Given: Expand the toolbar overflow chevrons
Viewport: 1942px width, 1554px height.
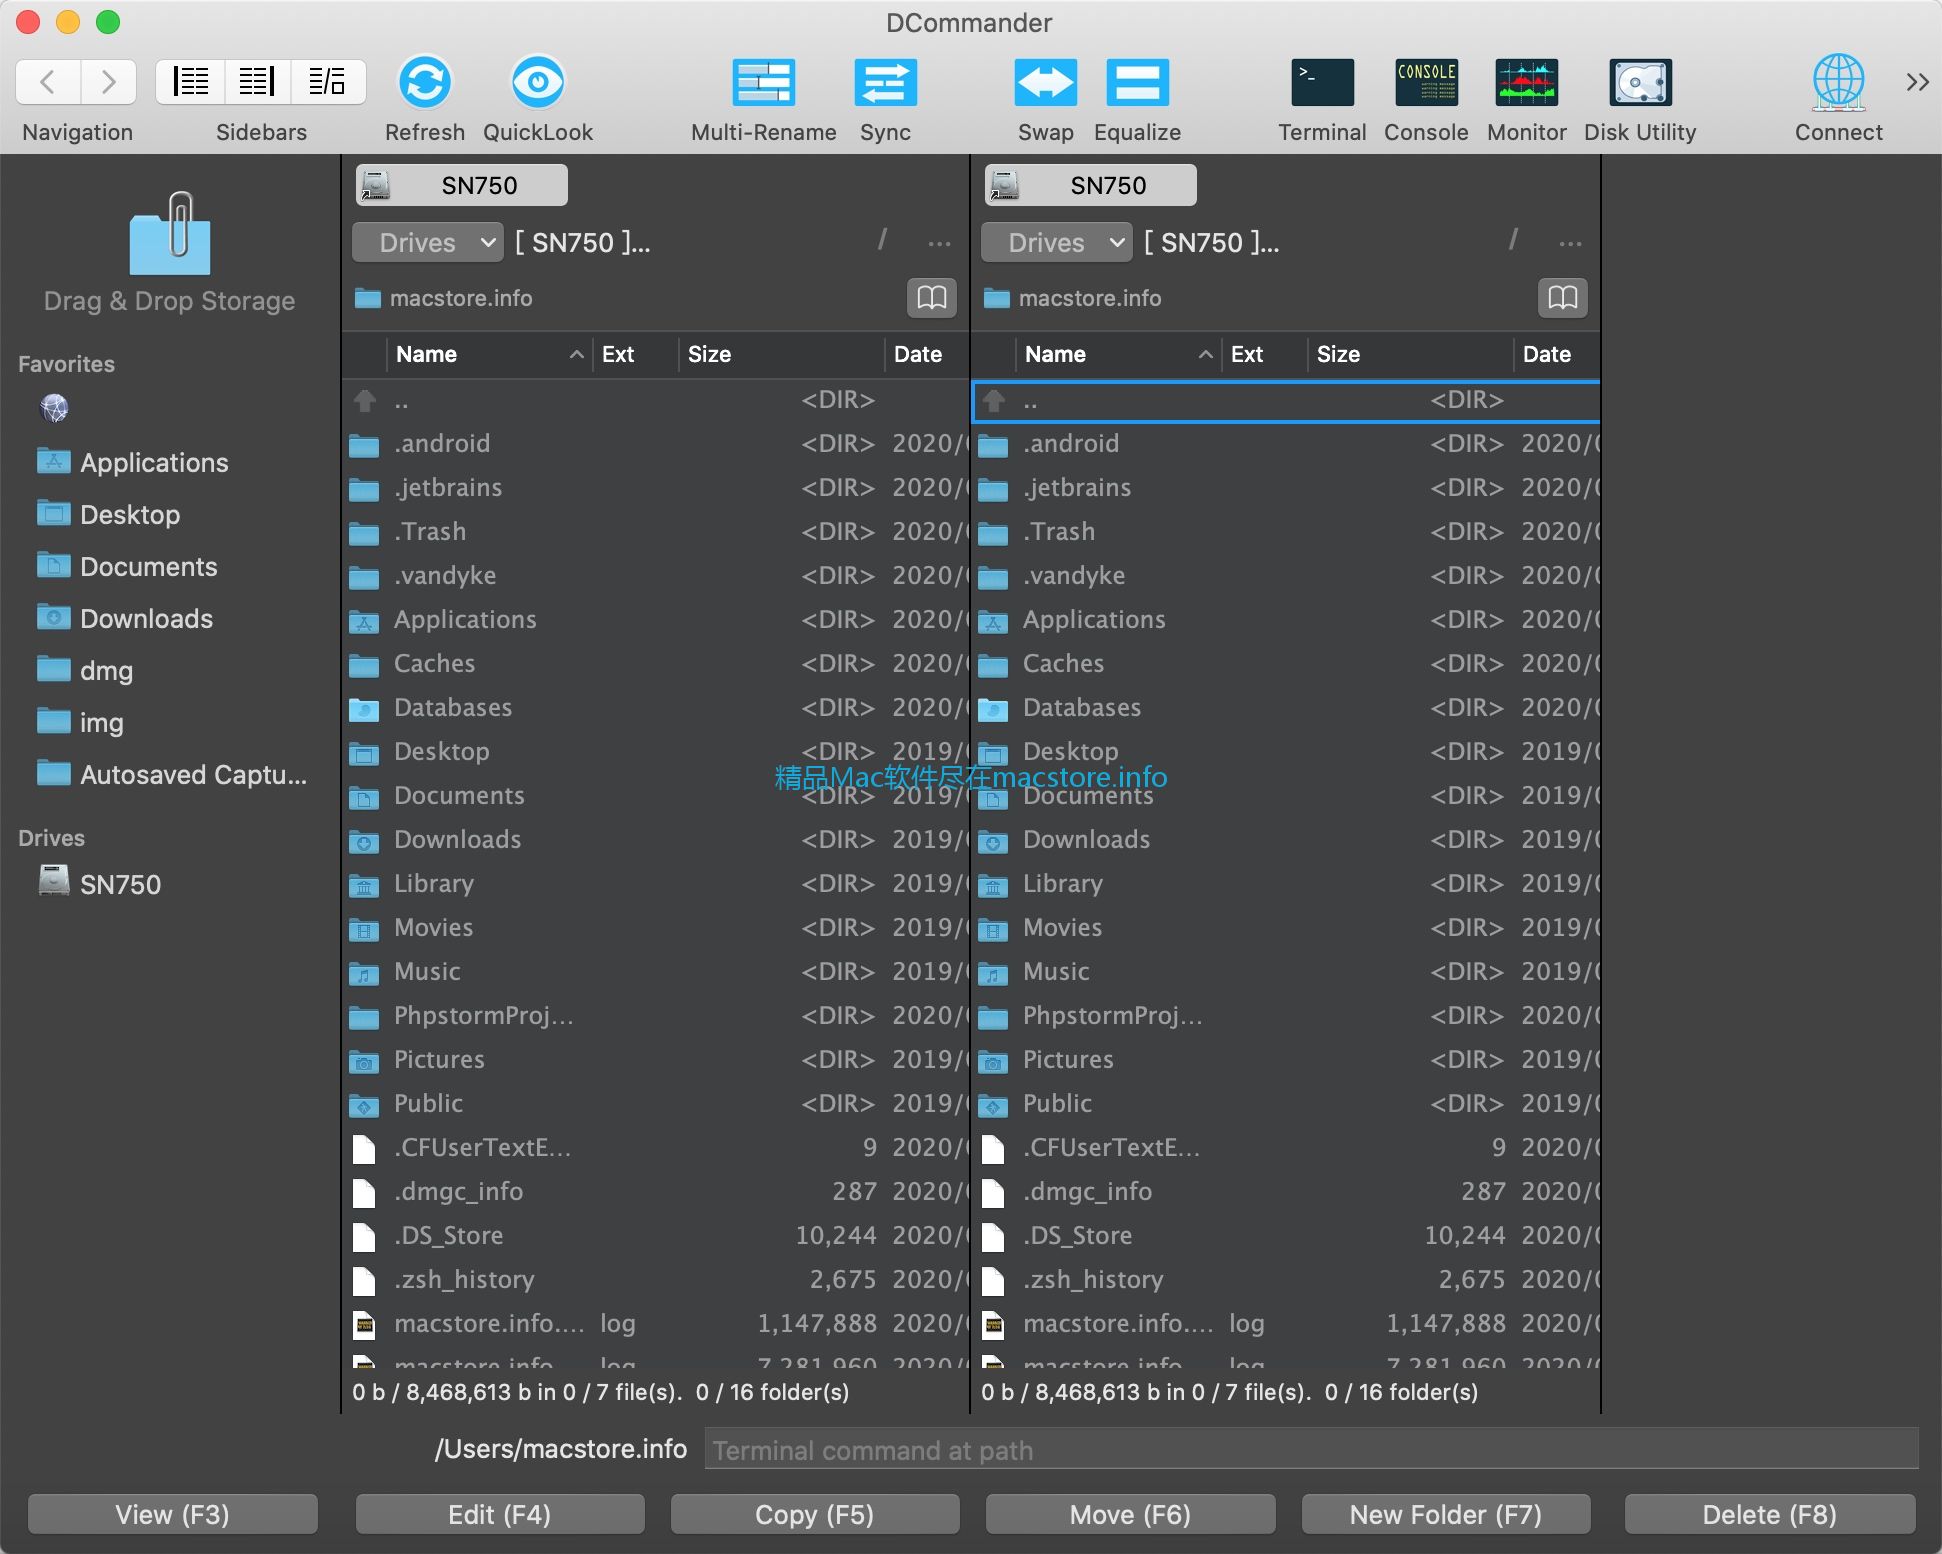Looking at the screenshot, I should click(x=1917, y=82).
